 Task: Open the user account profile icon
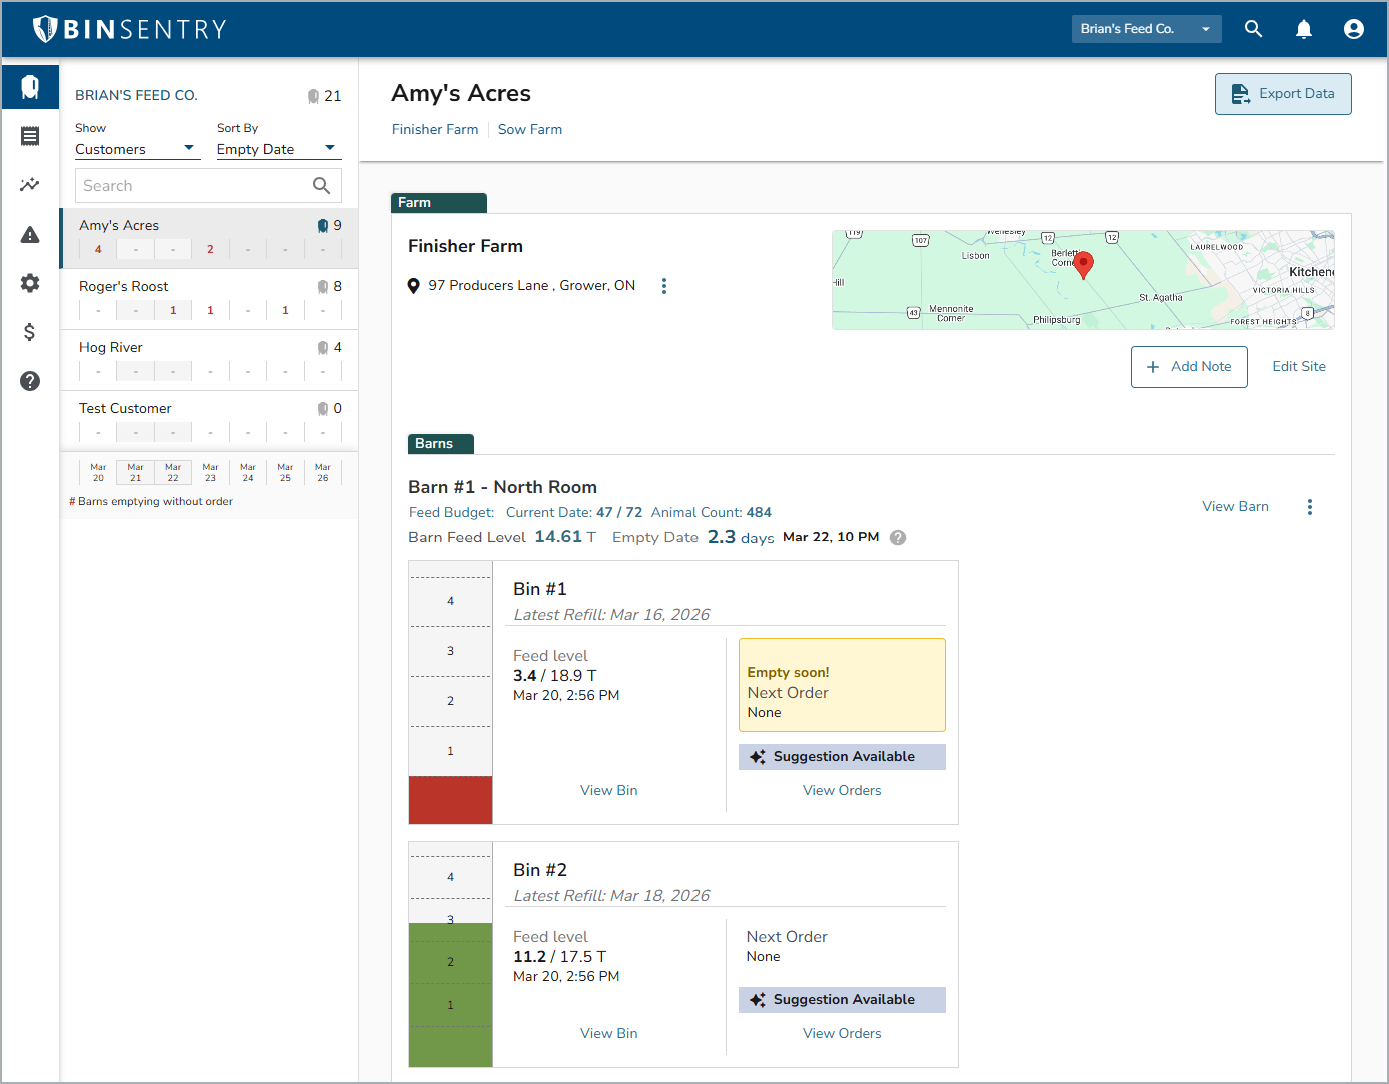click(1353, 29)
